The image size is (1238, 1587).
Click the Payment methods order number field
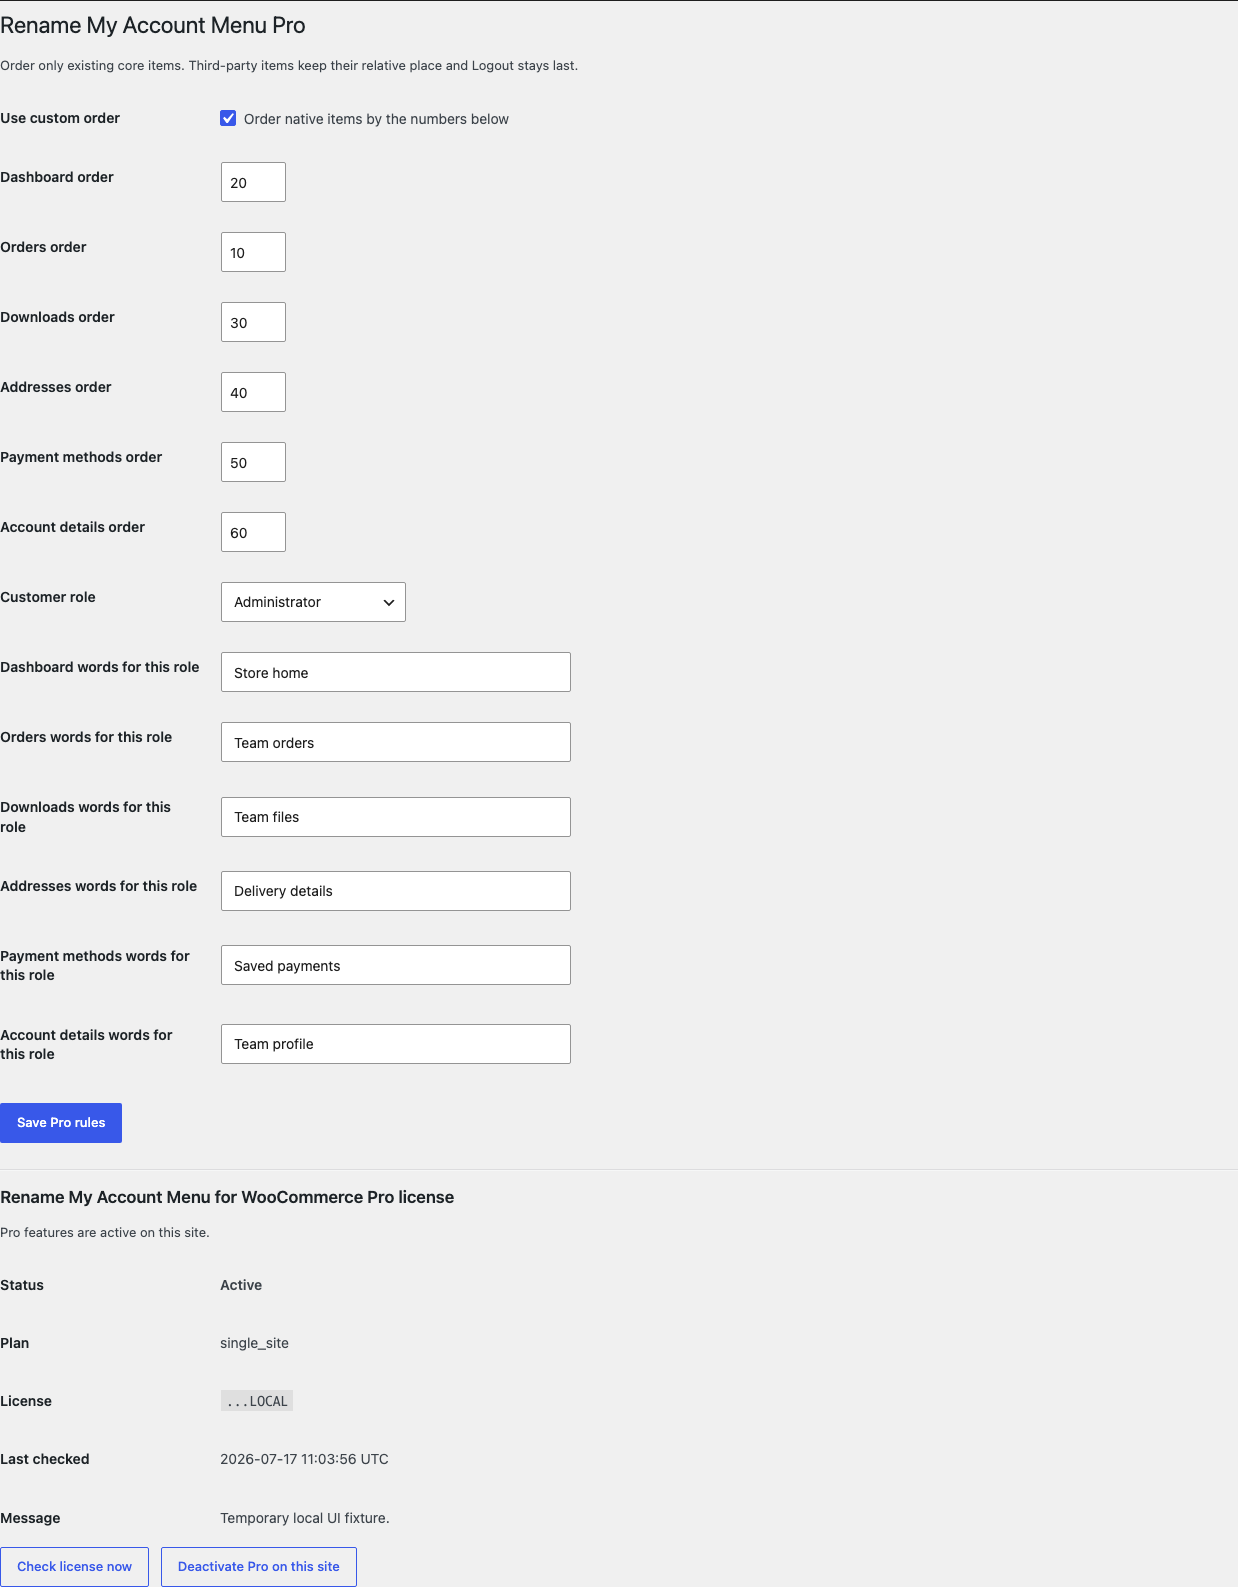pos(253,462)
